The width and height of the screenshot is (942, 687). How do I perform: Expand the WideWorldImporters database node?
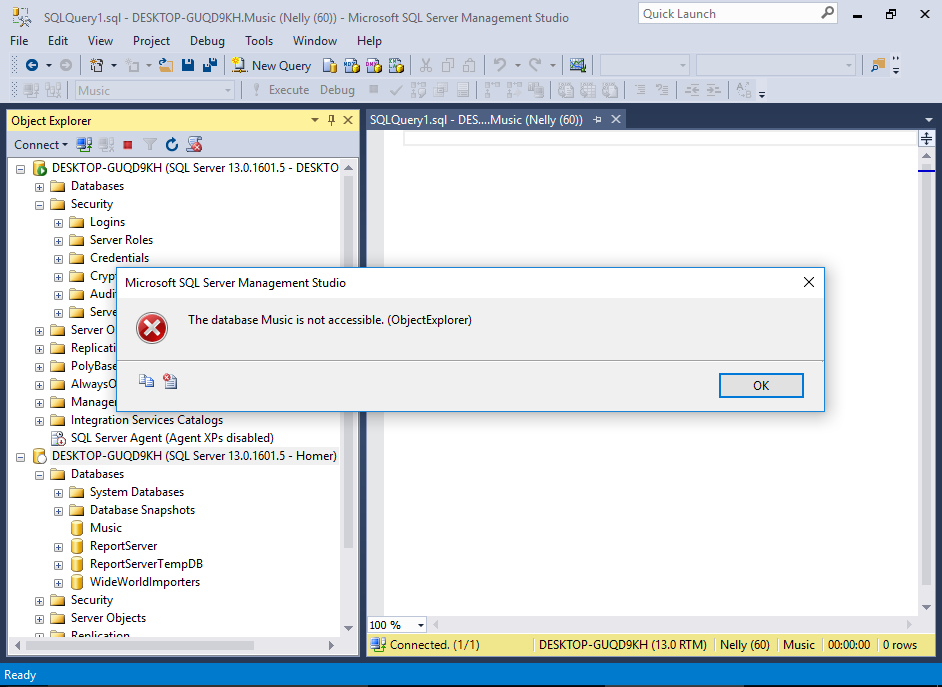pos(59,582)
